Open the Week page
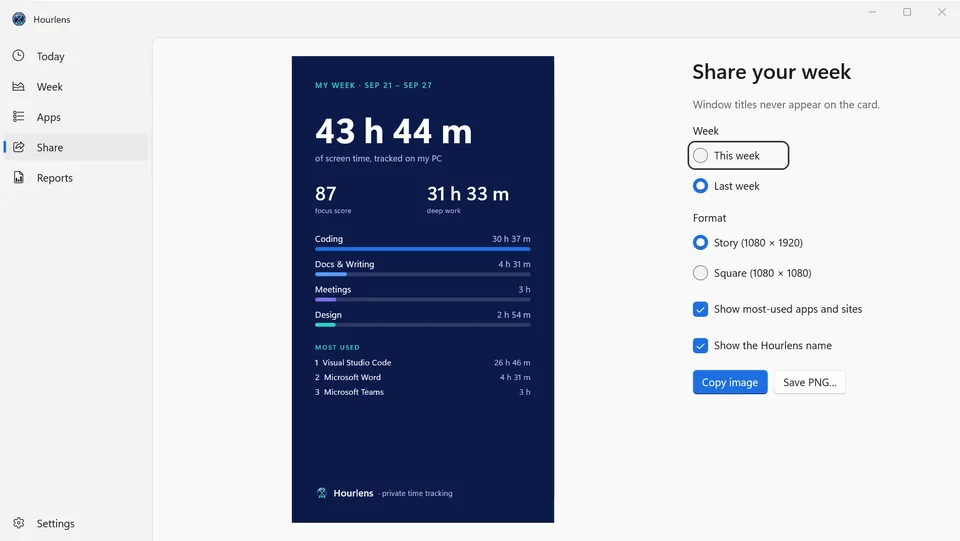 76,87
